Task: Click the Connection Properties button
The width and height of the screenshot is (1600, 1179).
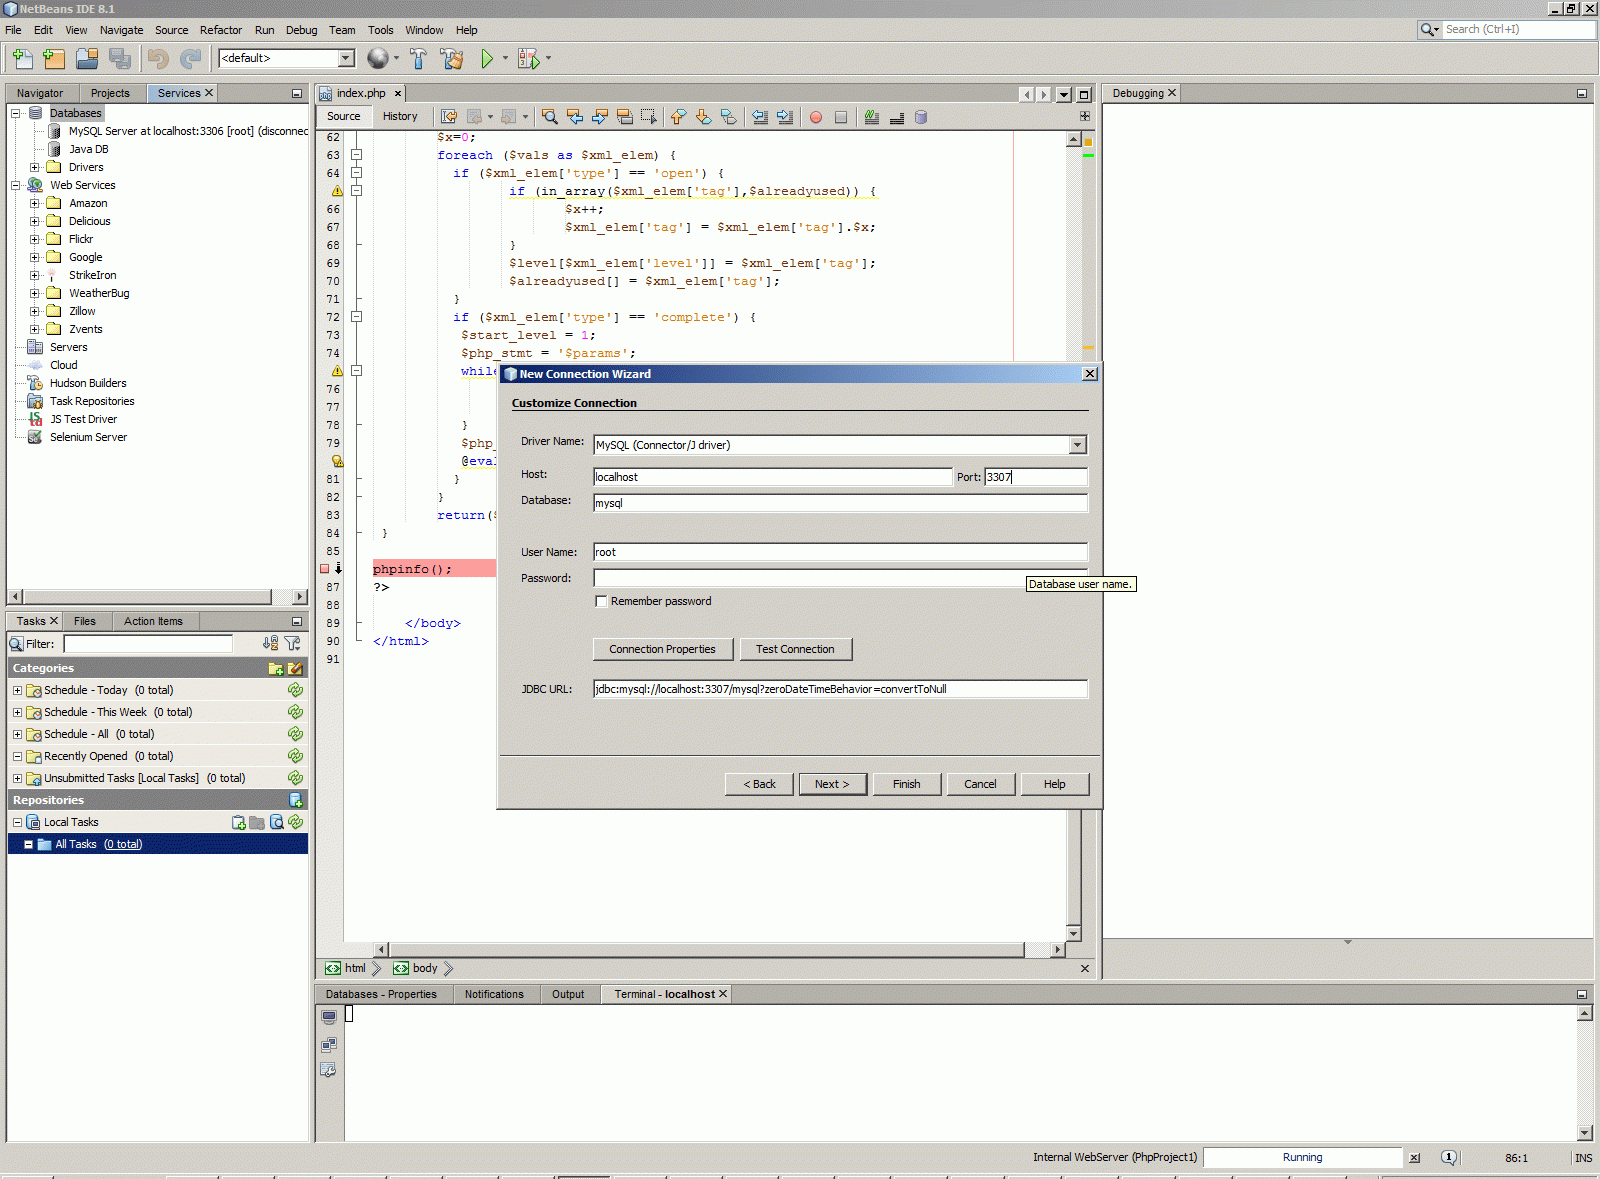Action: tap(663, 649)
